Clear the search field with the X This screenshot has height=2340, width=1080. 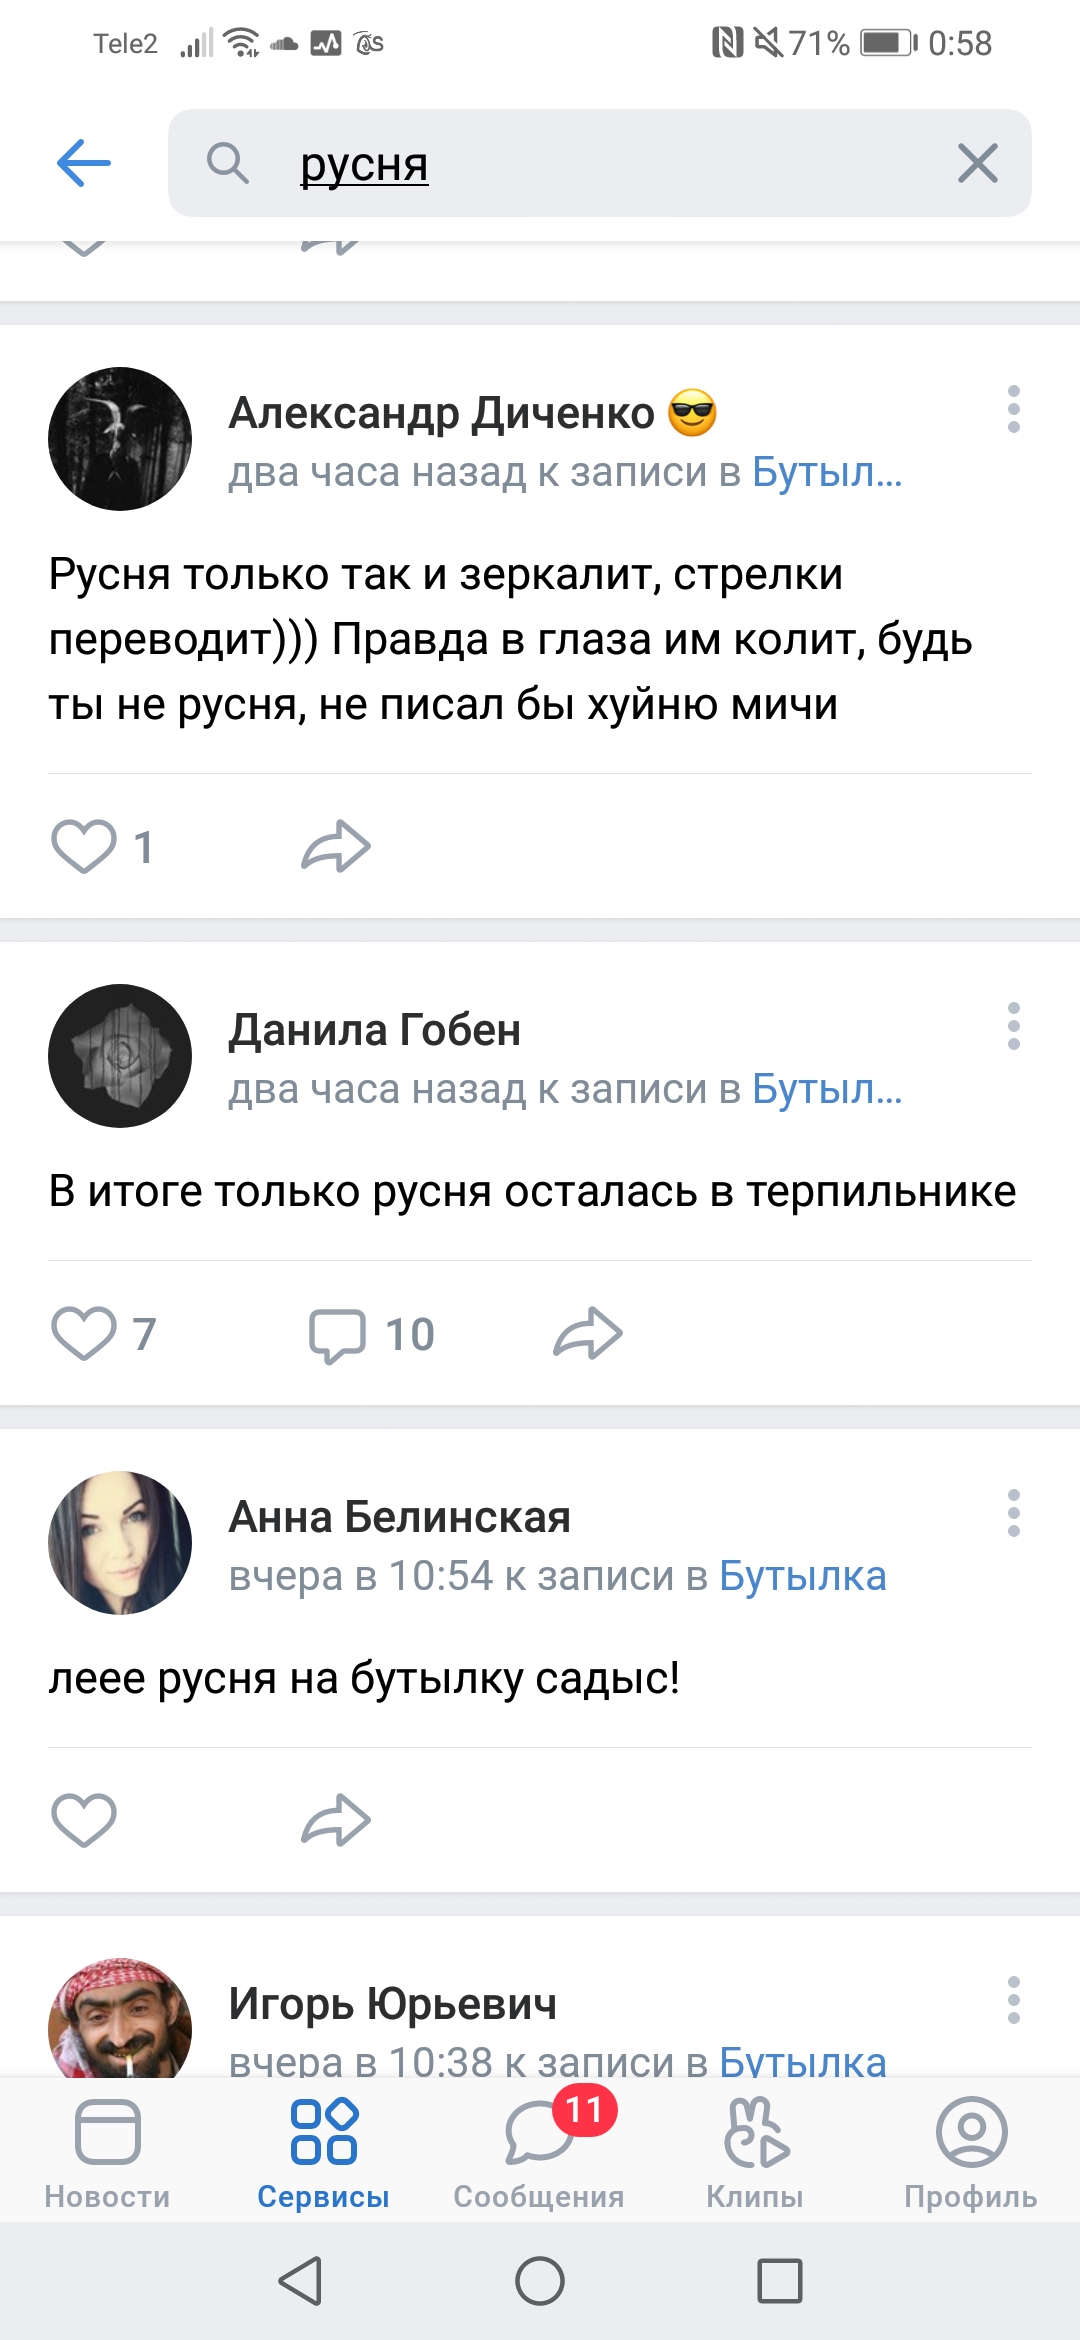977,163
